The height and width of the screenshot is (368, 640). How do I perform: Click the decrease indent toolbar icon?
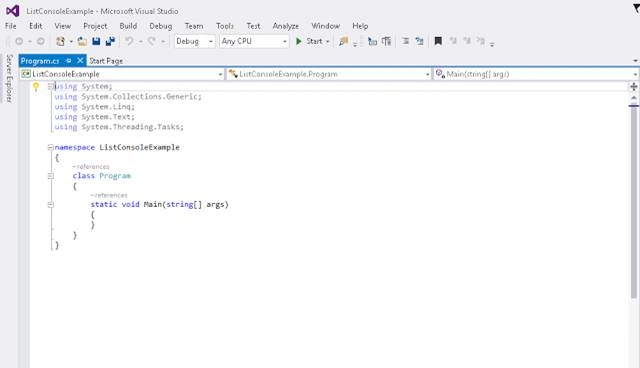coord(372,41)
